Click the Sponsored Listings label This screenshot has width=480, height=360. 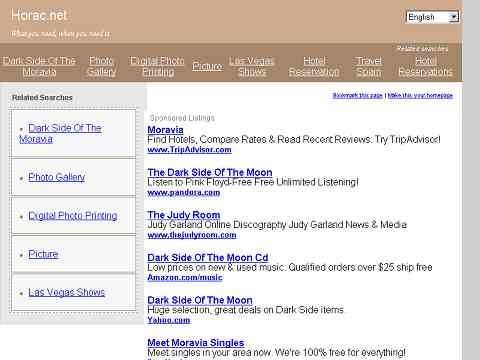tap(182, 118)
